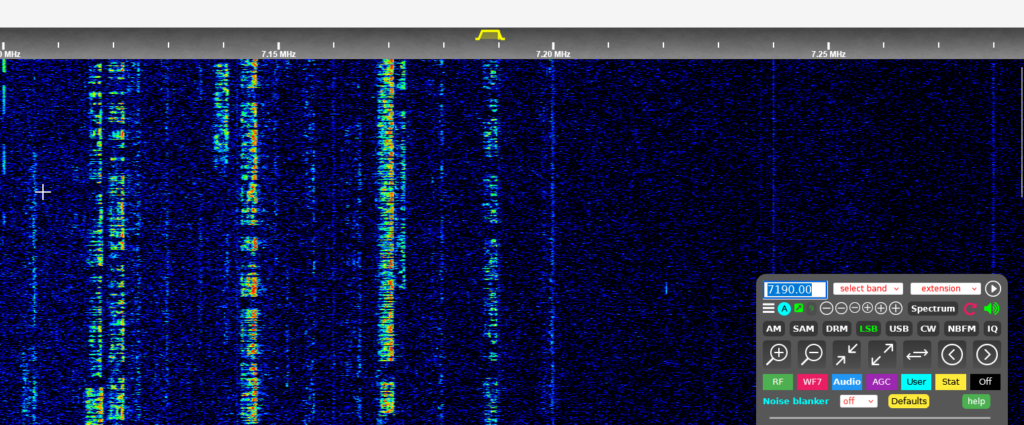The width and height of the screenshot is (1024, 425).
Task: Click the 7.20 MHz frequency scale label
Action: (553, 54)
